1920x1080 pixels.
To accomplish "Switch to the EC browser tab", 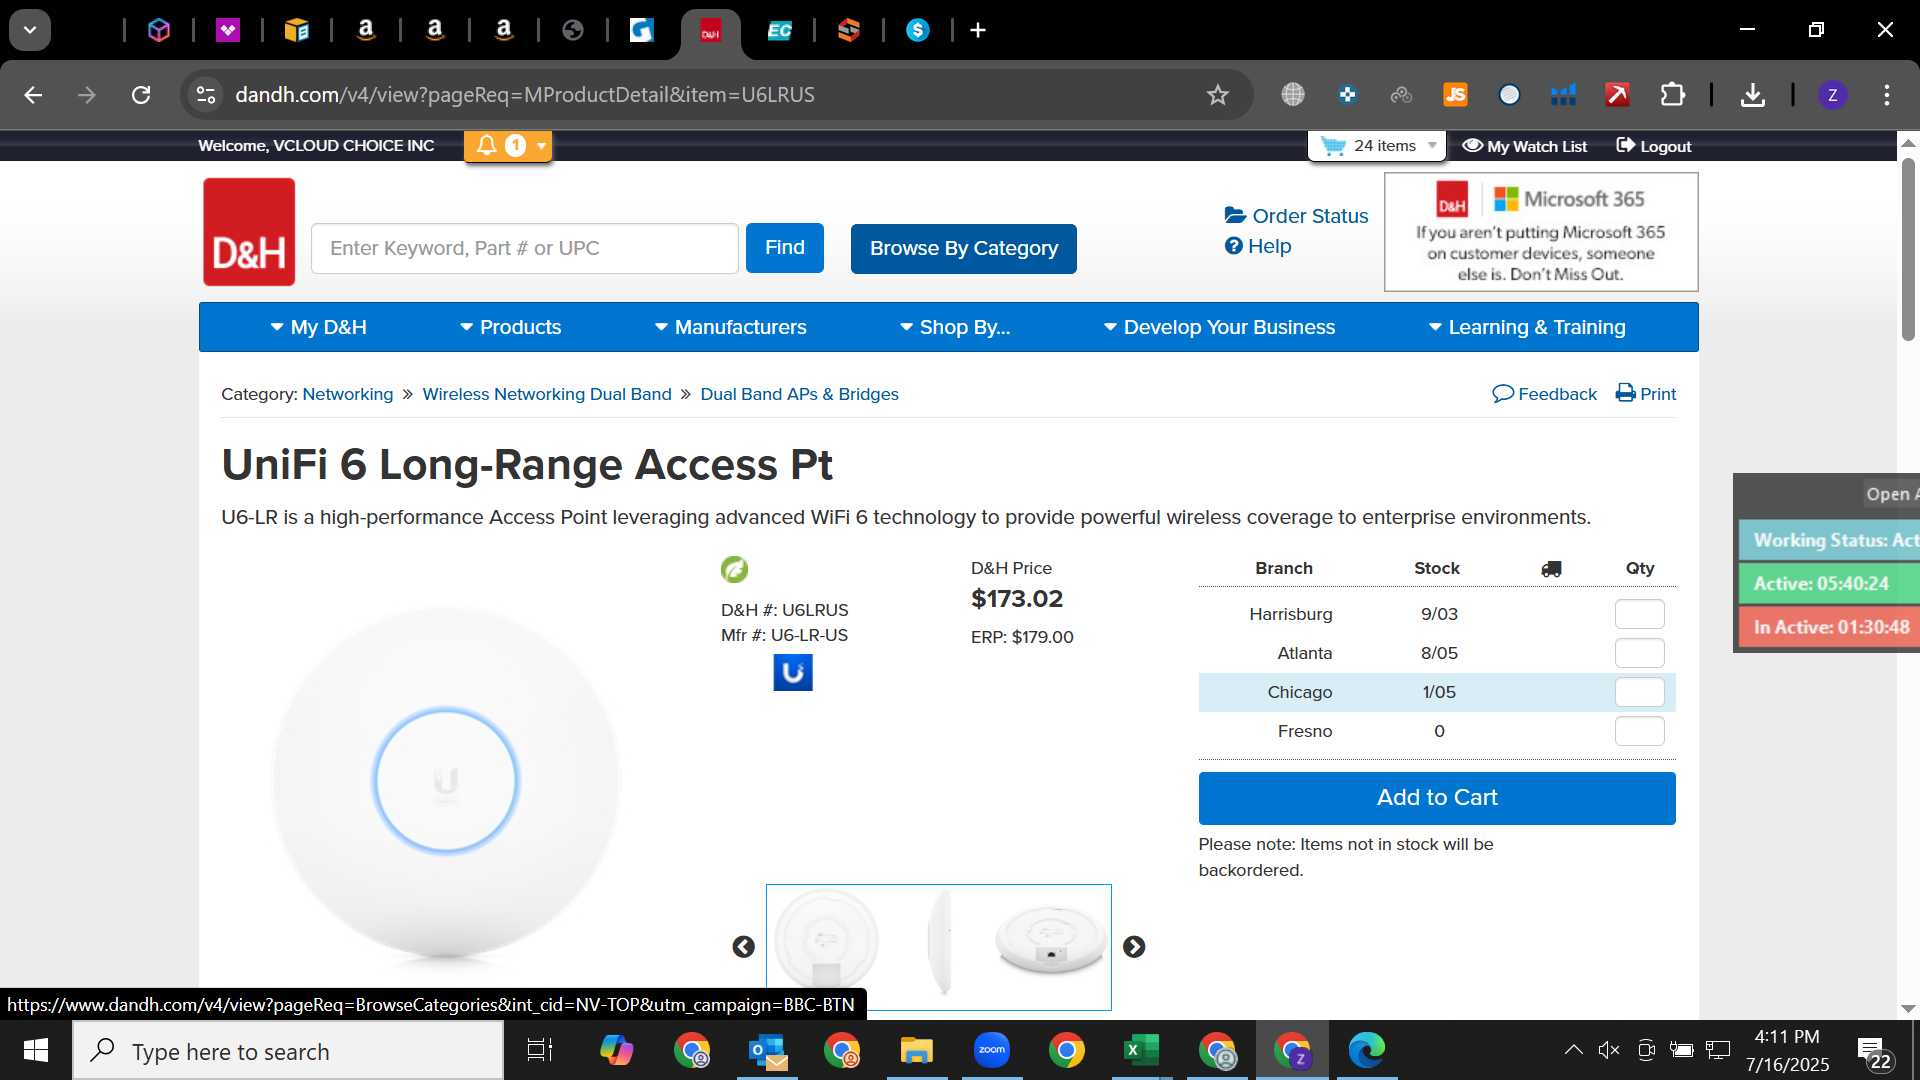I will click(779, 31).
